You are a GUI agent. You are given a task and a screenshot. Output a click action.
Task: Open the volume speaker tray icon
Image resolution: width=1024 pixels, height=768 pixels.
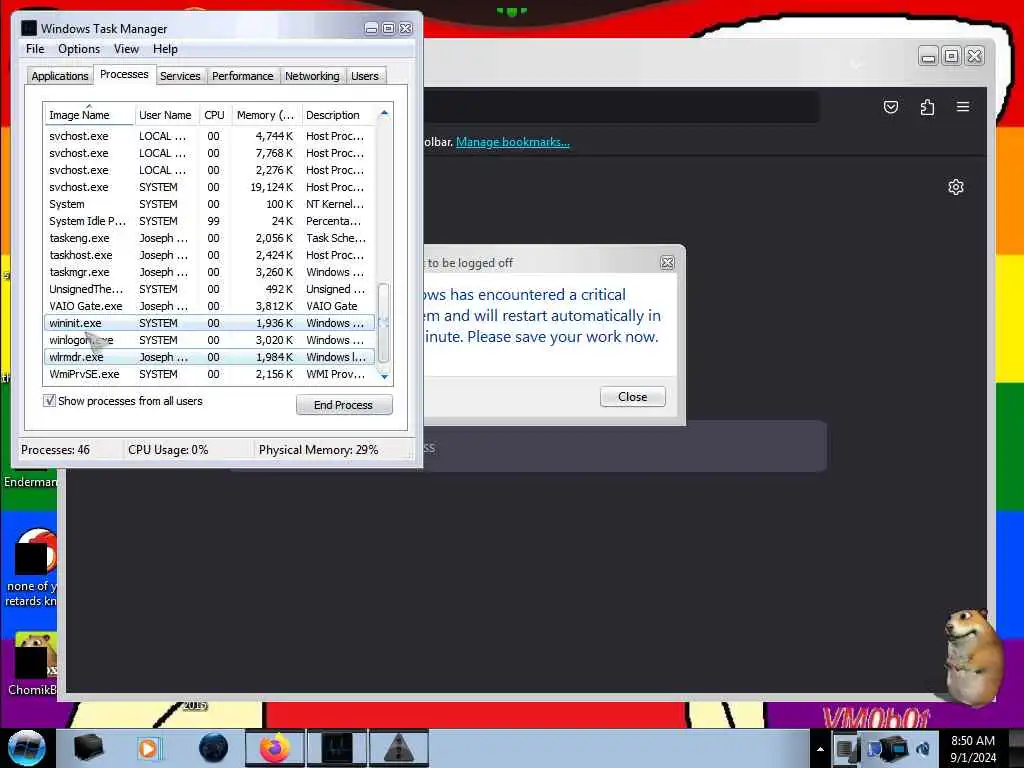tap(923, 749)
